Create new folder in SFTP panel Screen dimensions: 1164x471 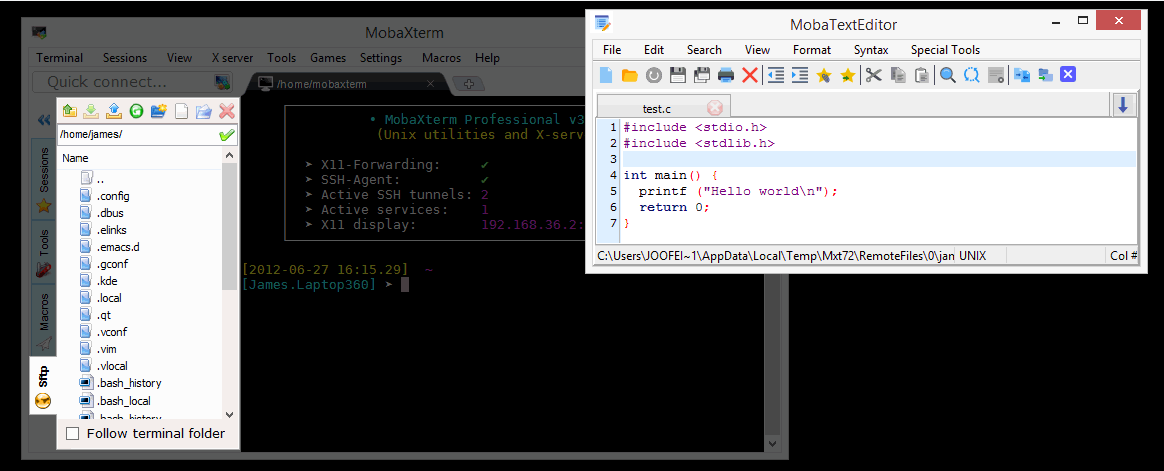click(158, 111)
